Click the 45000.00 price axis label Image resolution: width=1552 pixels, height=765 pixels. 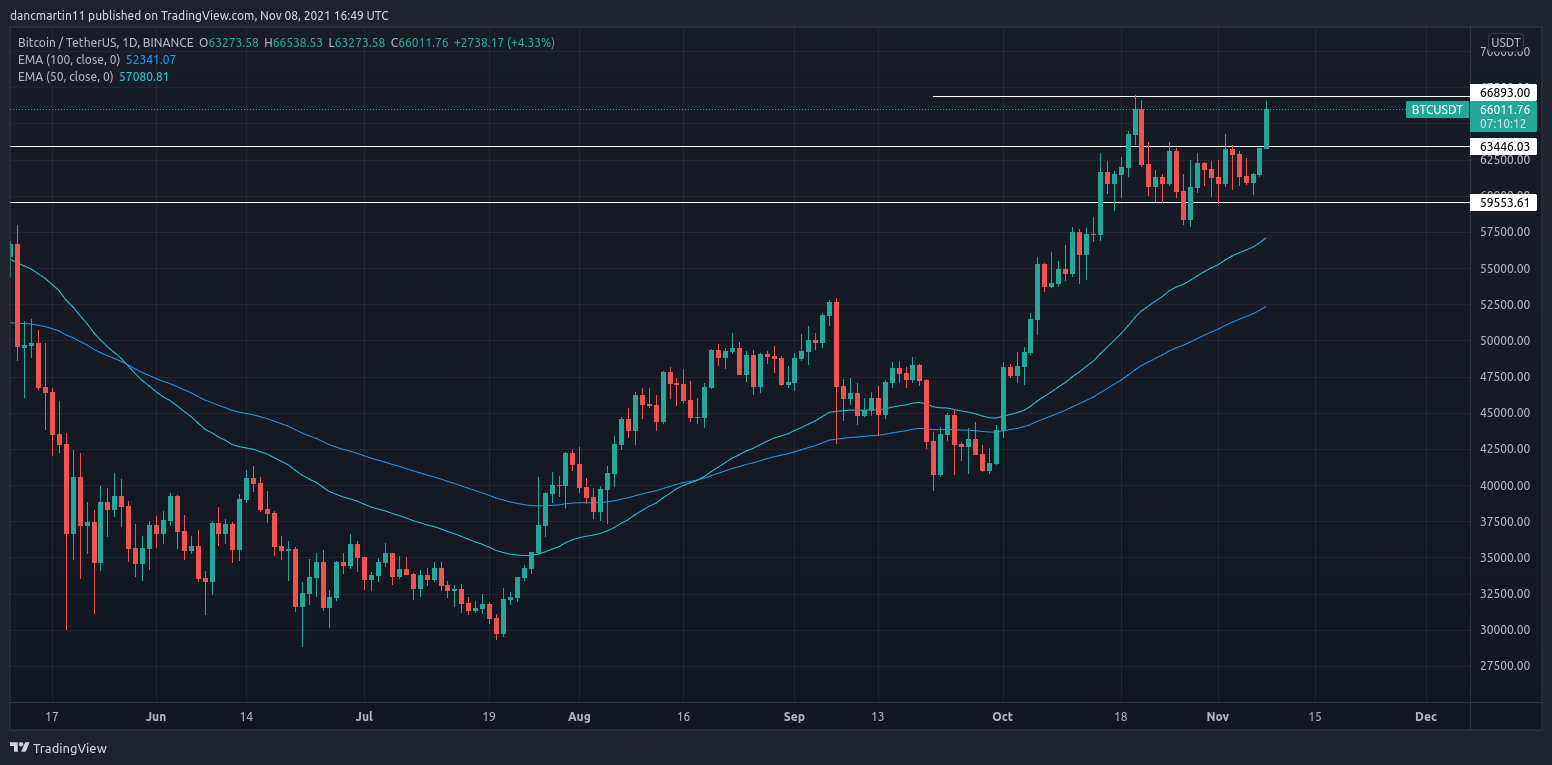[x=1505, y=413]
